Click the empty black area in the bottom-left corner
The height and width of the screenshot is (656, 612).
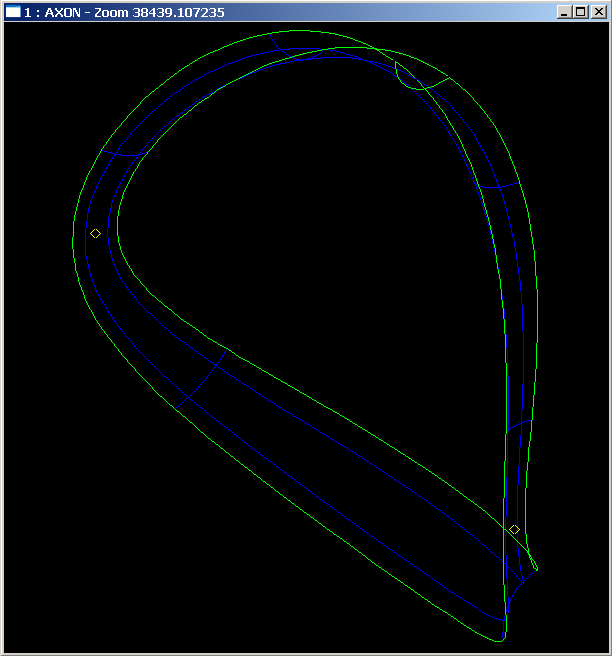[80, 580]
